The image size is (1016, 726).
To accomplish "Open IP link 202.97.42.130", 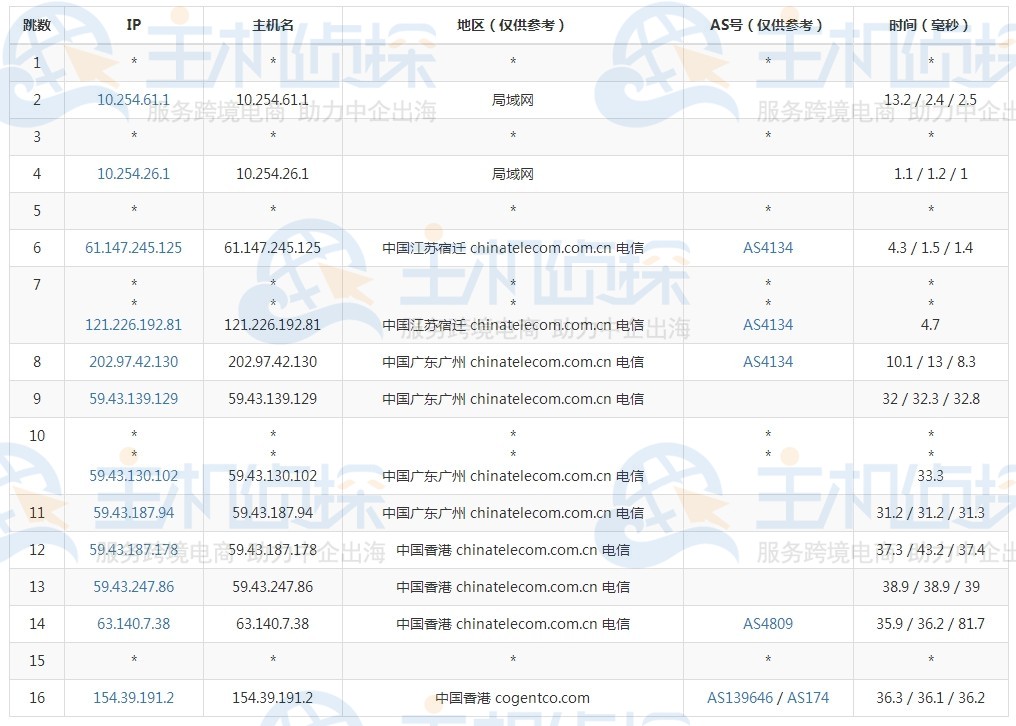I will 133,362.
